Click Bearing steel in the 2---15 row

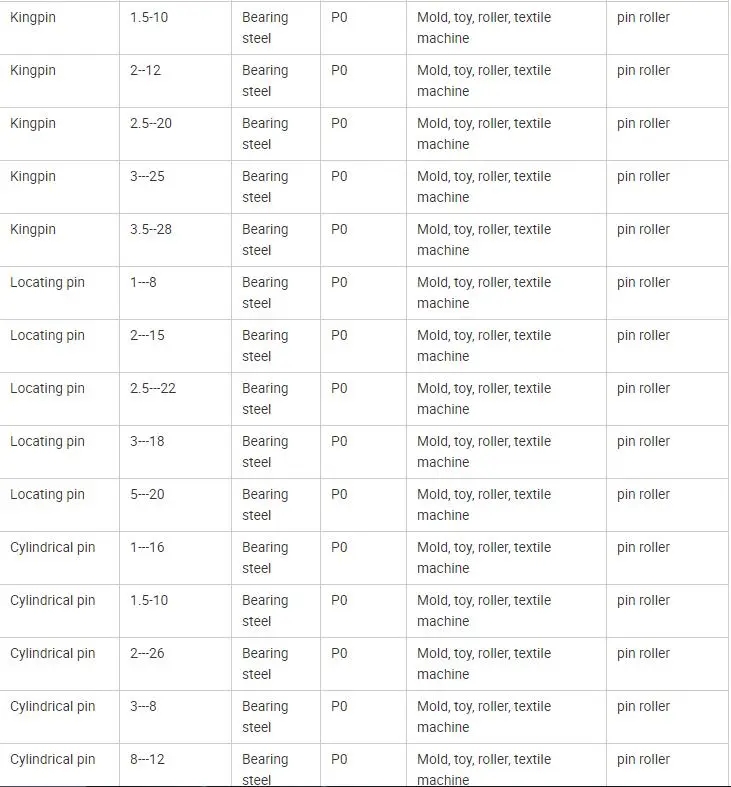pos(265,346)
